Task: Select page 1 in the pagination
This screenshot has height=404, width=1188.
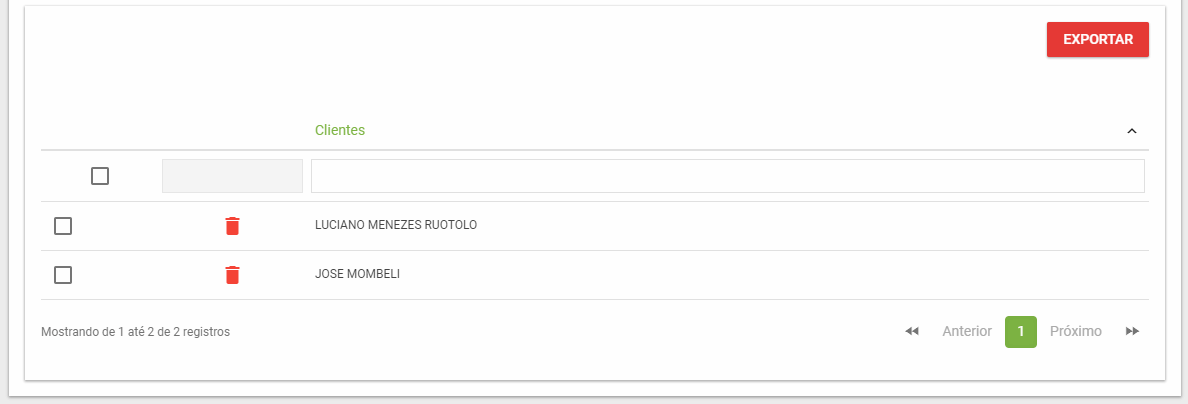Action: coord(1021,331)
